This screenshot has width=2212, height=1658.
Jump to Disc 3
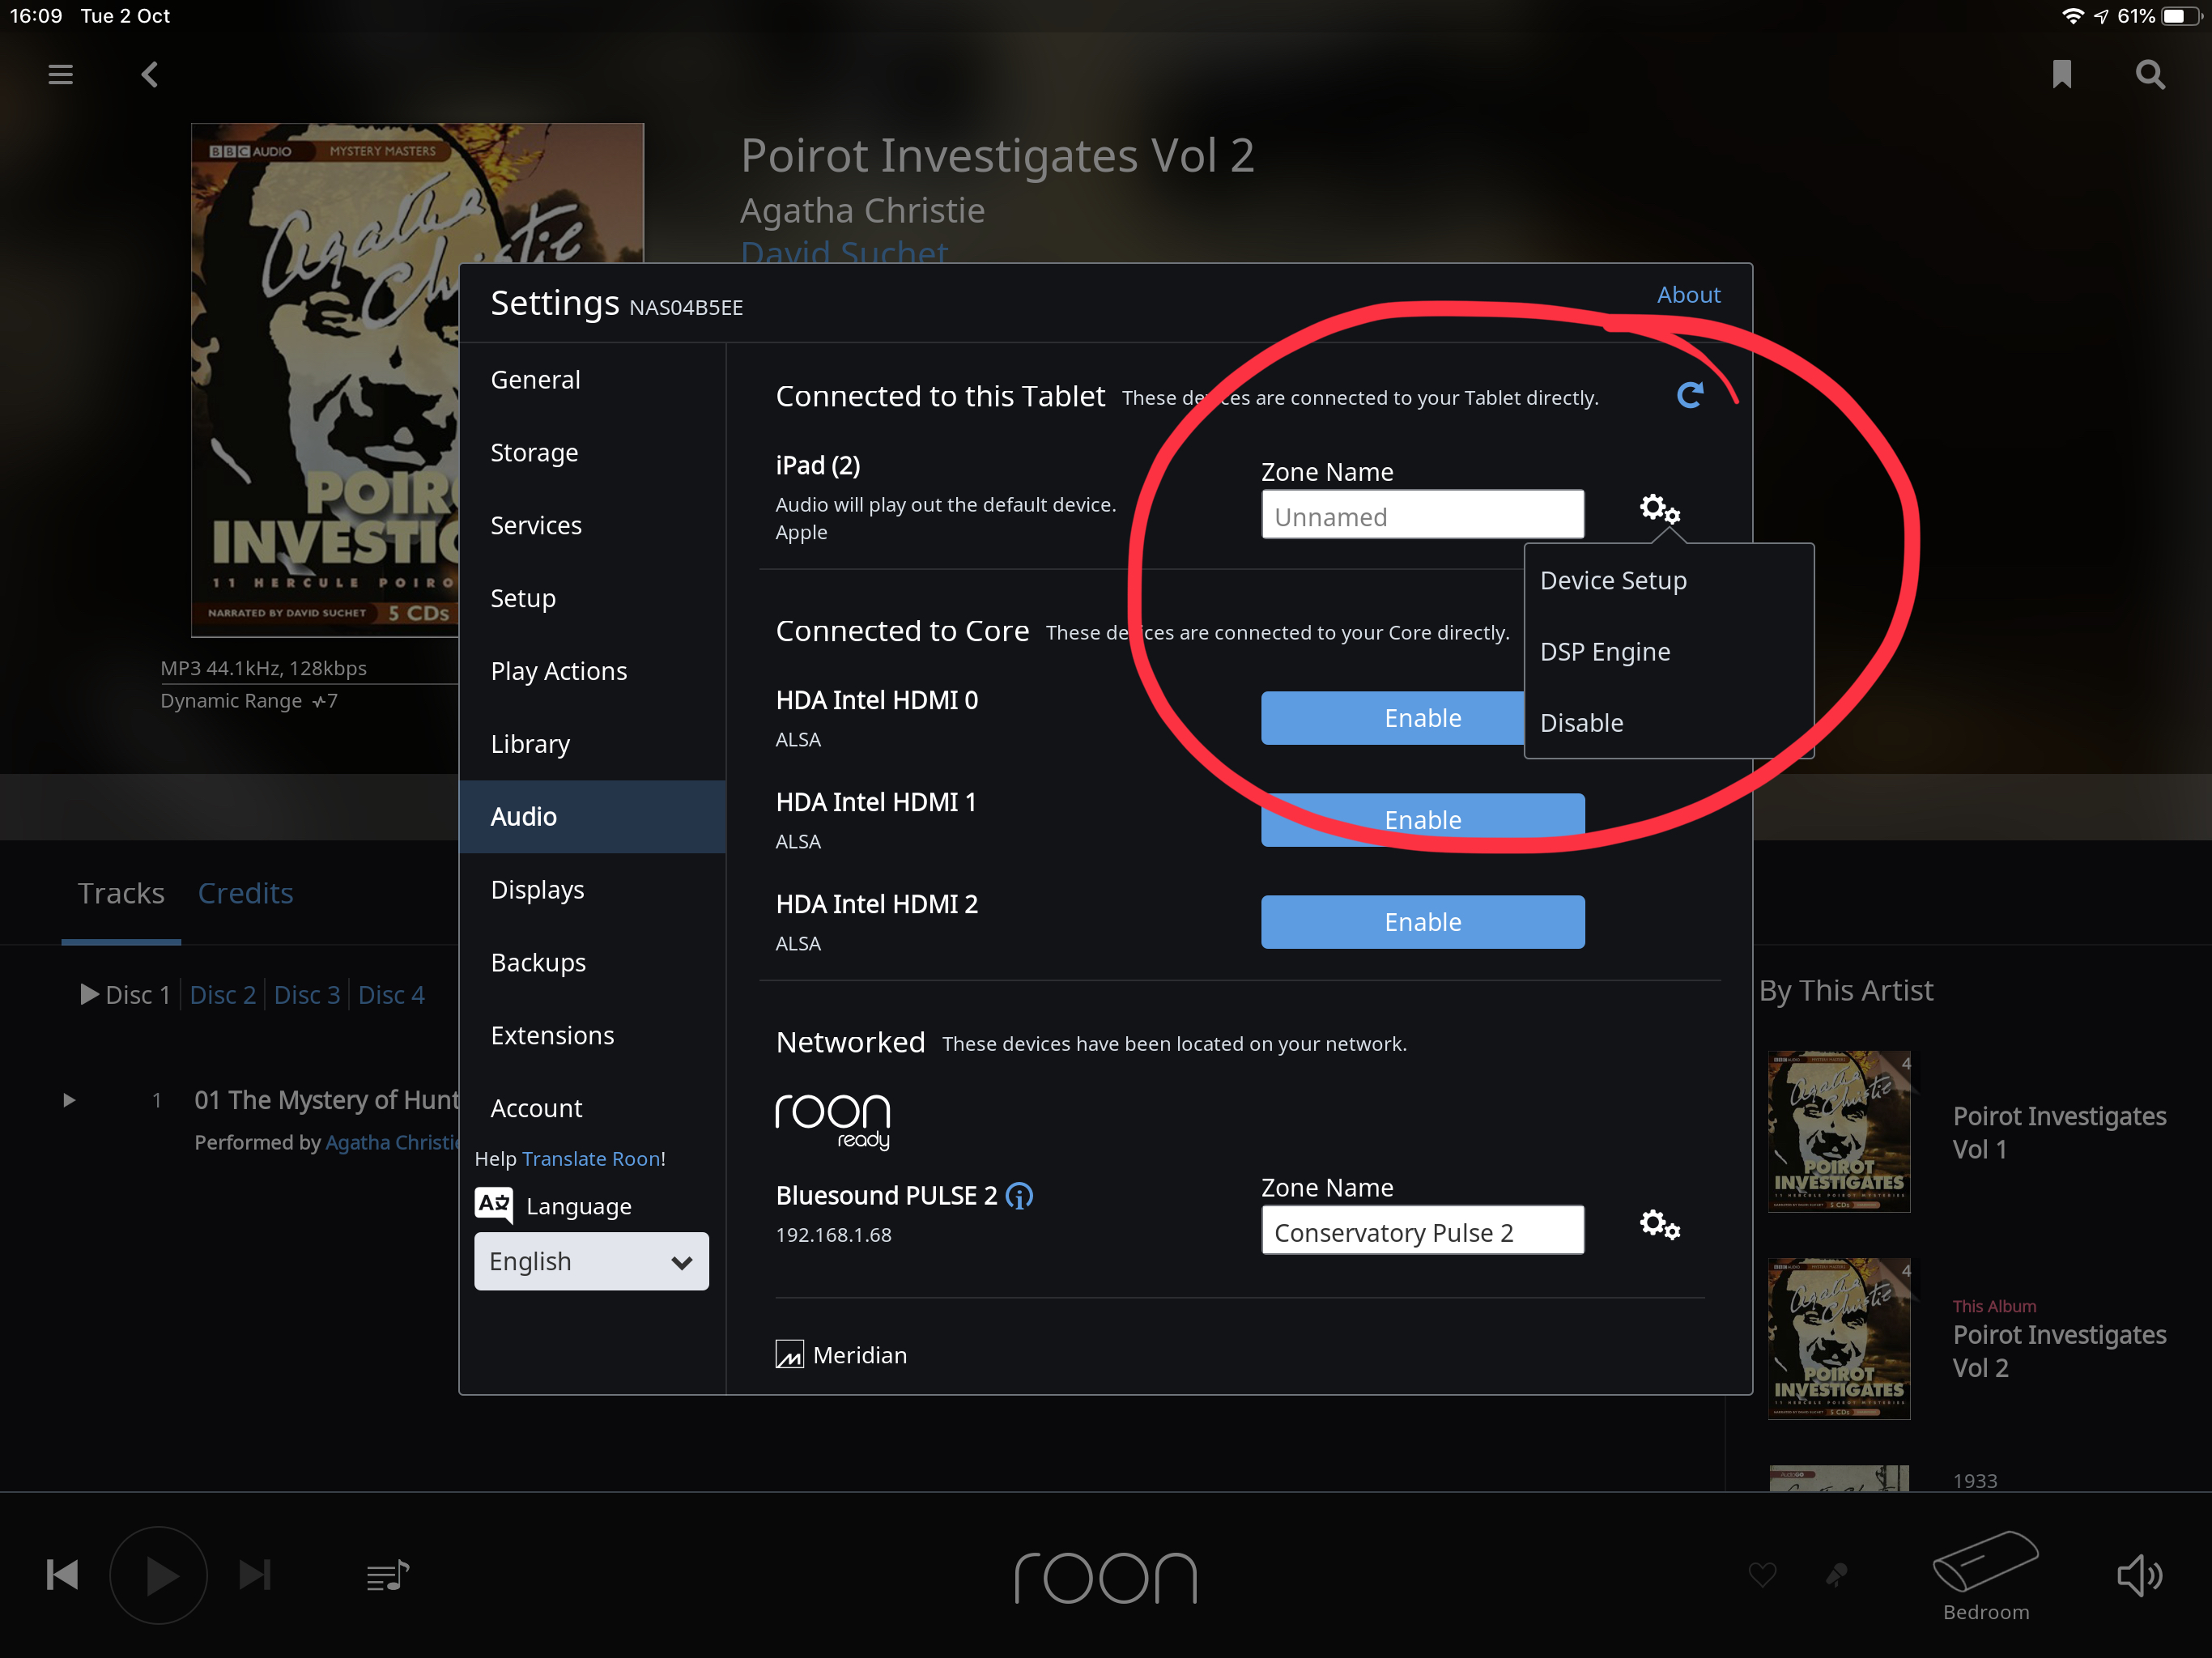coord(307,995)
